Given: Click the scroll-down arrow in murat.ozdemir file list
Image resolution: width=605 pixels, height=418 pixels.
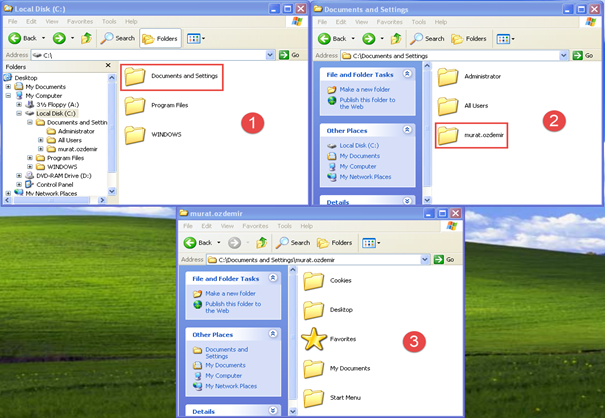Looking at the screenshot, I should pyautogui.click(x=293, y=411).
